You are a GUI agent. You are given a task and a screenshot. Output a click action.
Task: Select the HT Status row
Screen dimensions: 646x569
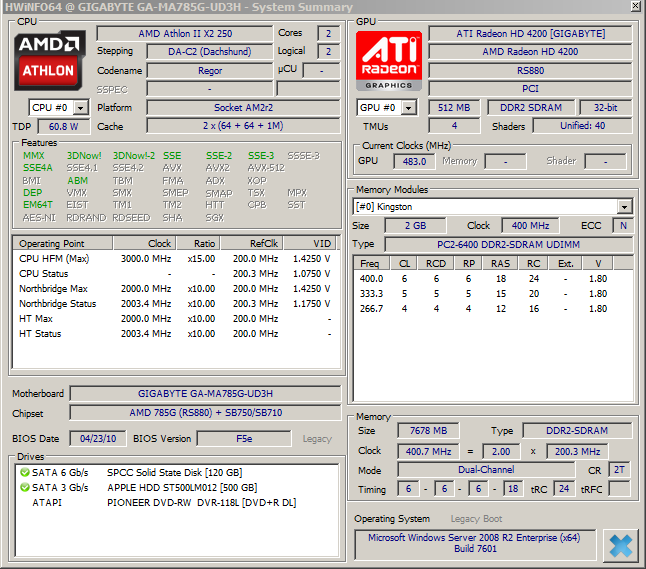176,334
